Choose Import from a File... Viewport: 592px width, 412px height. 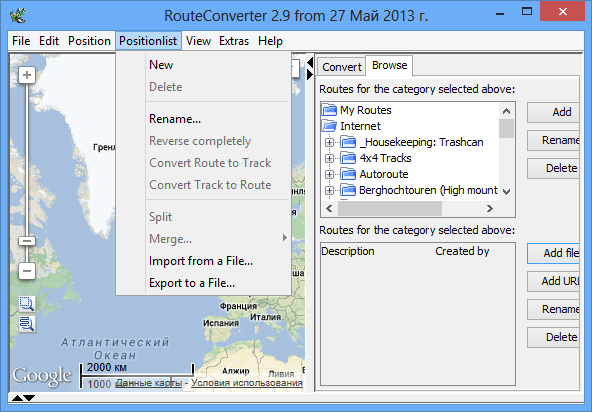coord(204,261)
